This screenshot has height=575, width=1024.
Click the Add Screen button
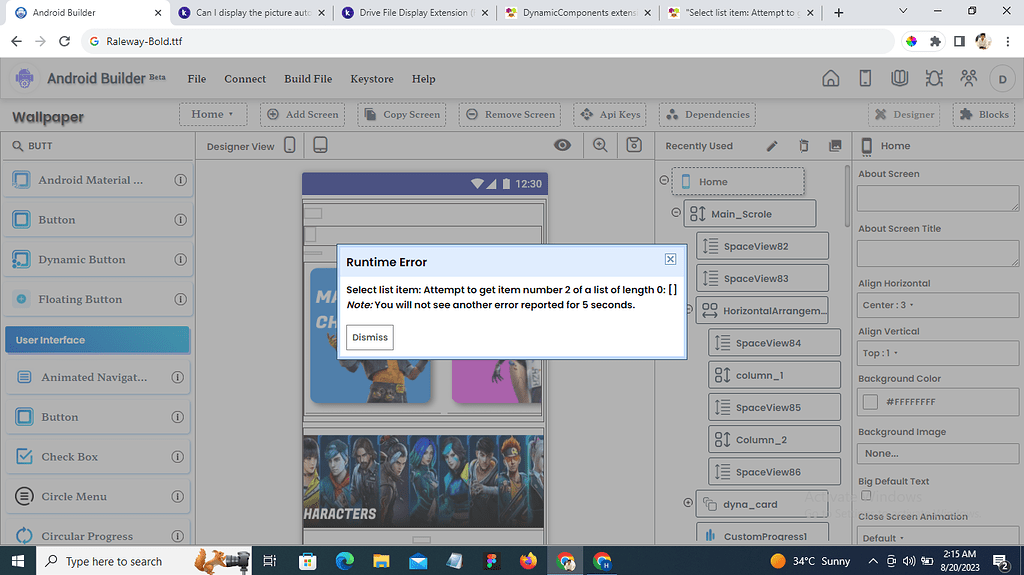point(302,114)
